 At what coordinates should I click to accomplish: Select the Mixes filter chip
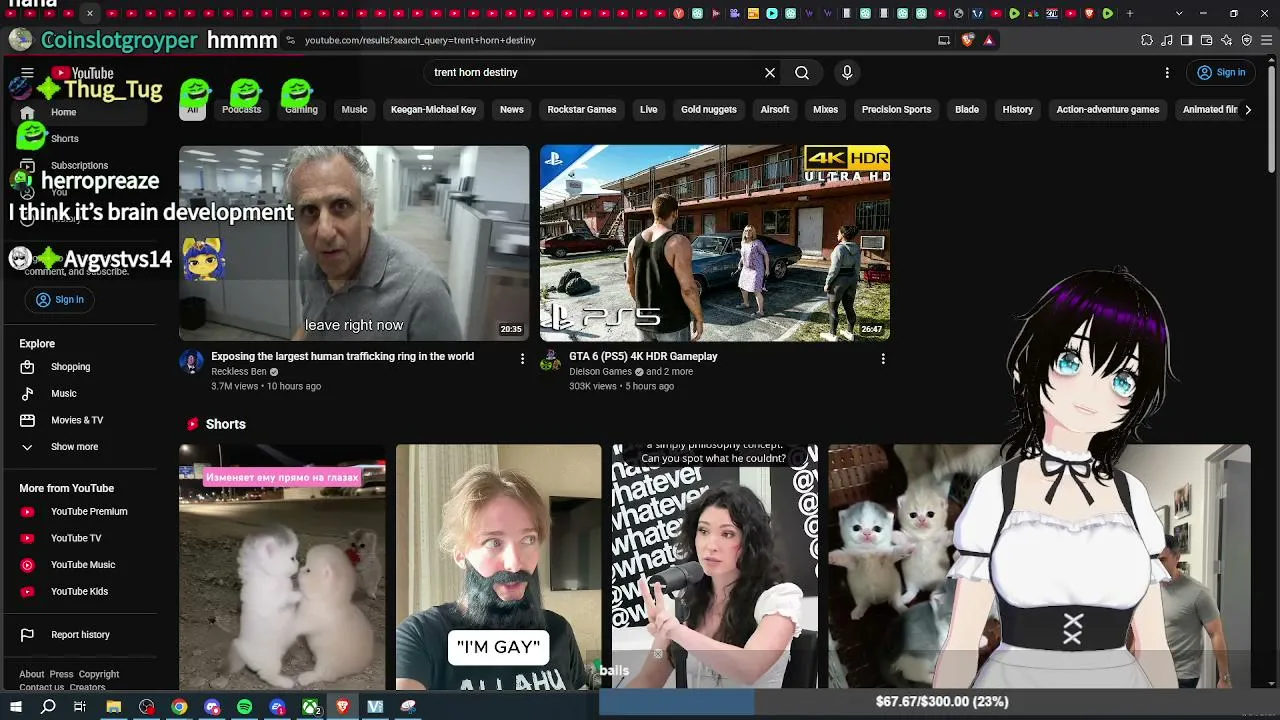pyautogui.click(x=826, y=109)
